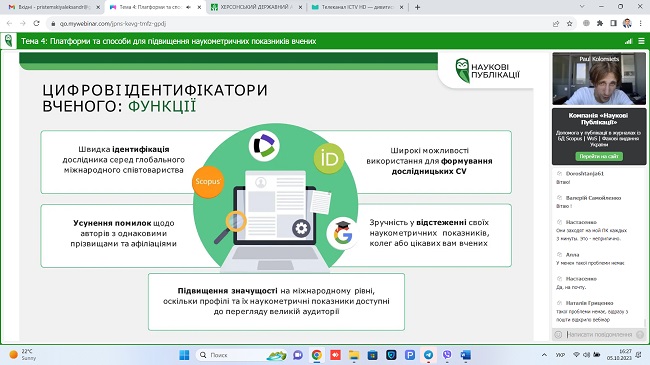Switch the УКР keyboard language

point(560,355)
